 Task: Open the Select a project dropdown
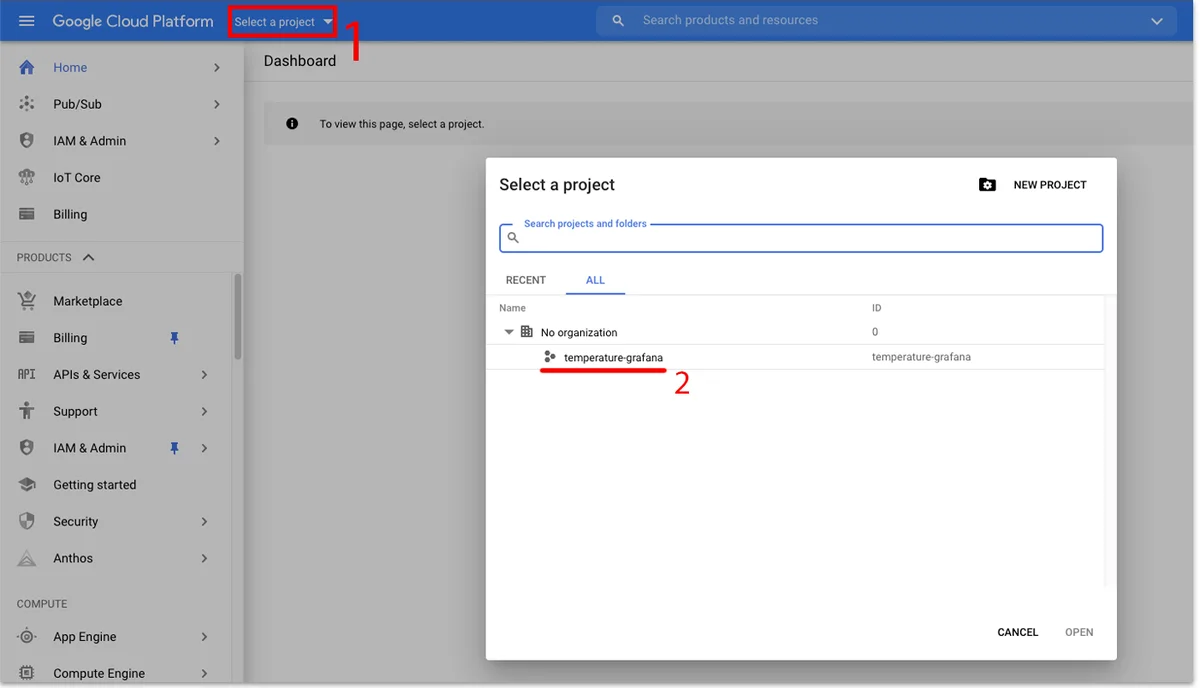[283, 22]
